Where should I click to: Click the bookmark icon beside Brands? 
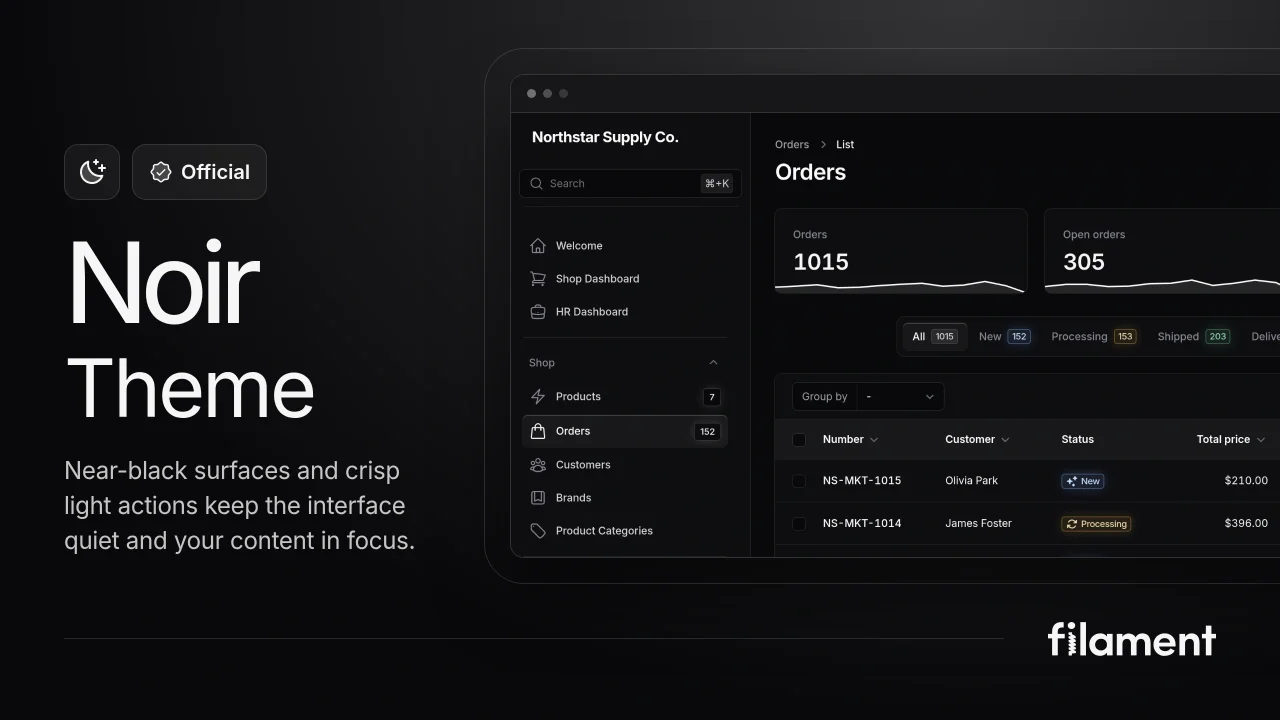tap(538, 498)
